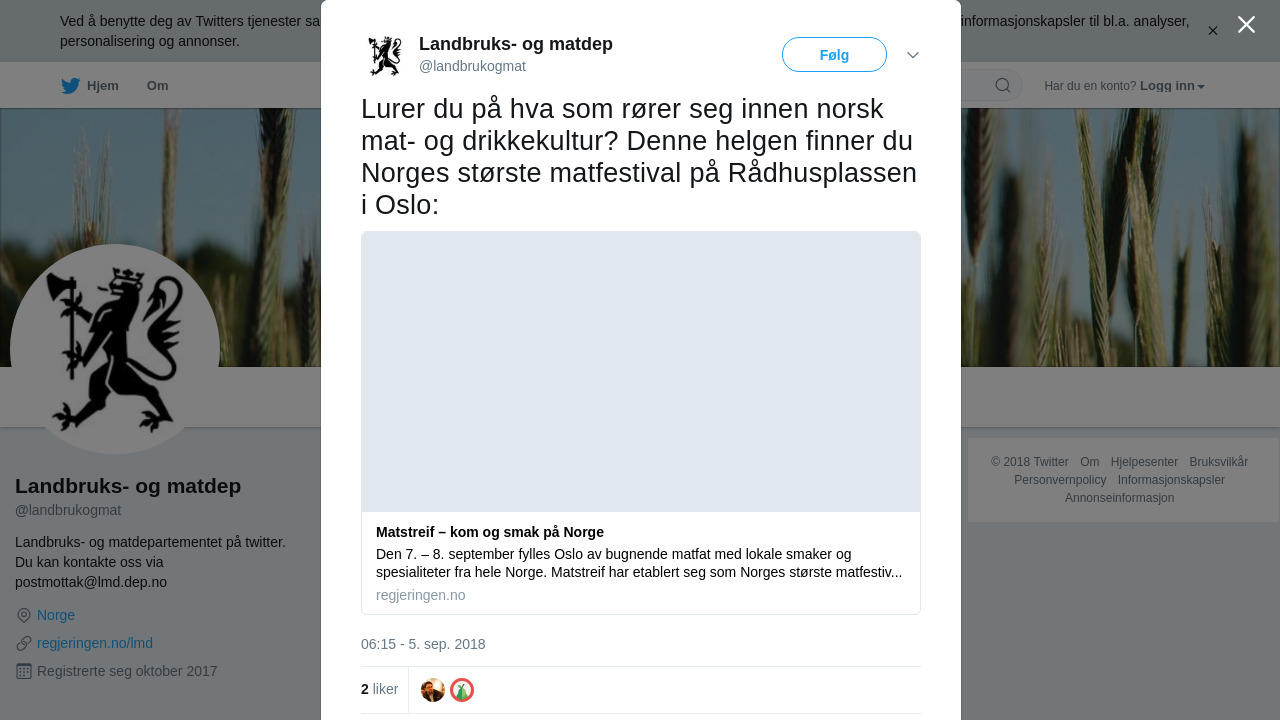Expand the tweet options chevron next to Følg
Image resolution: width=1280 pixels, height=720 pixels.
[x=913, y=55]
